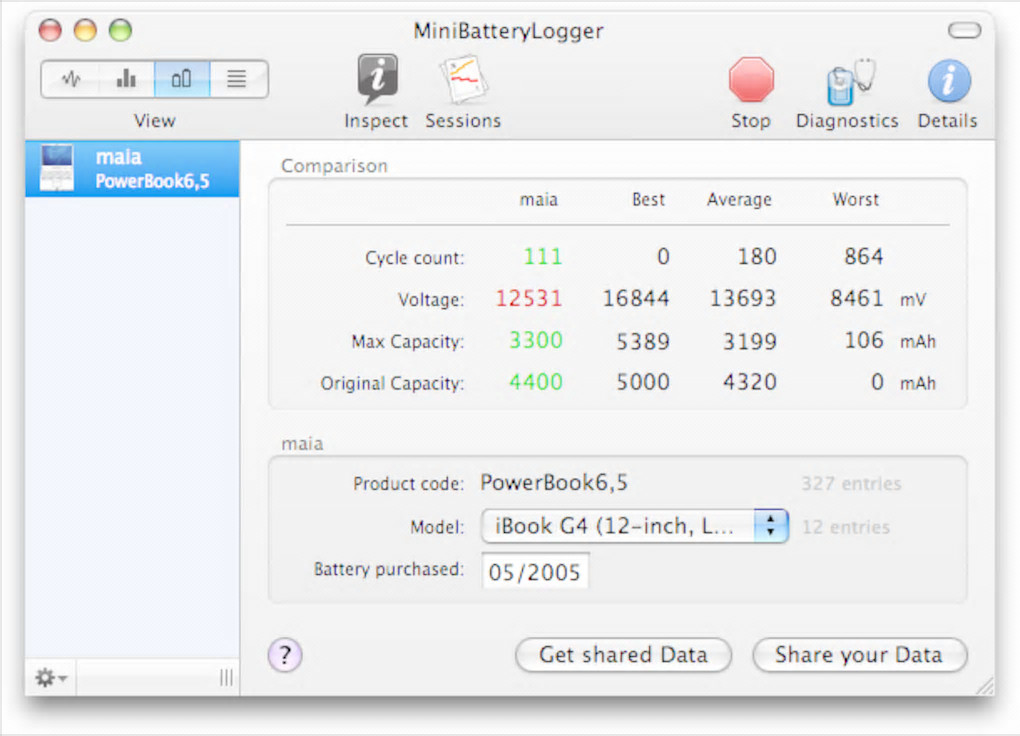Run Diagnostics from the toolbar

(x=847, y=92)
